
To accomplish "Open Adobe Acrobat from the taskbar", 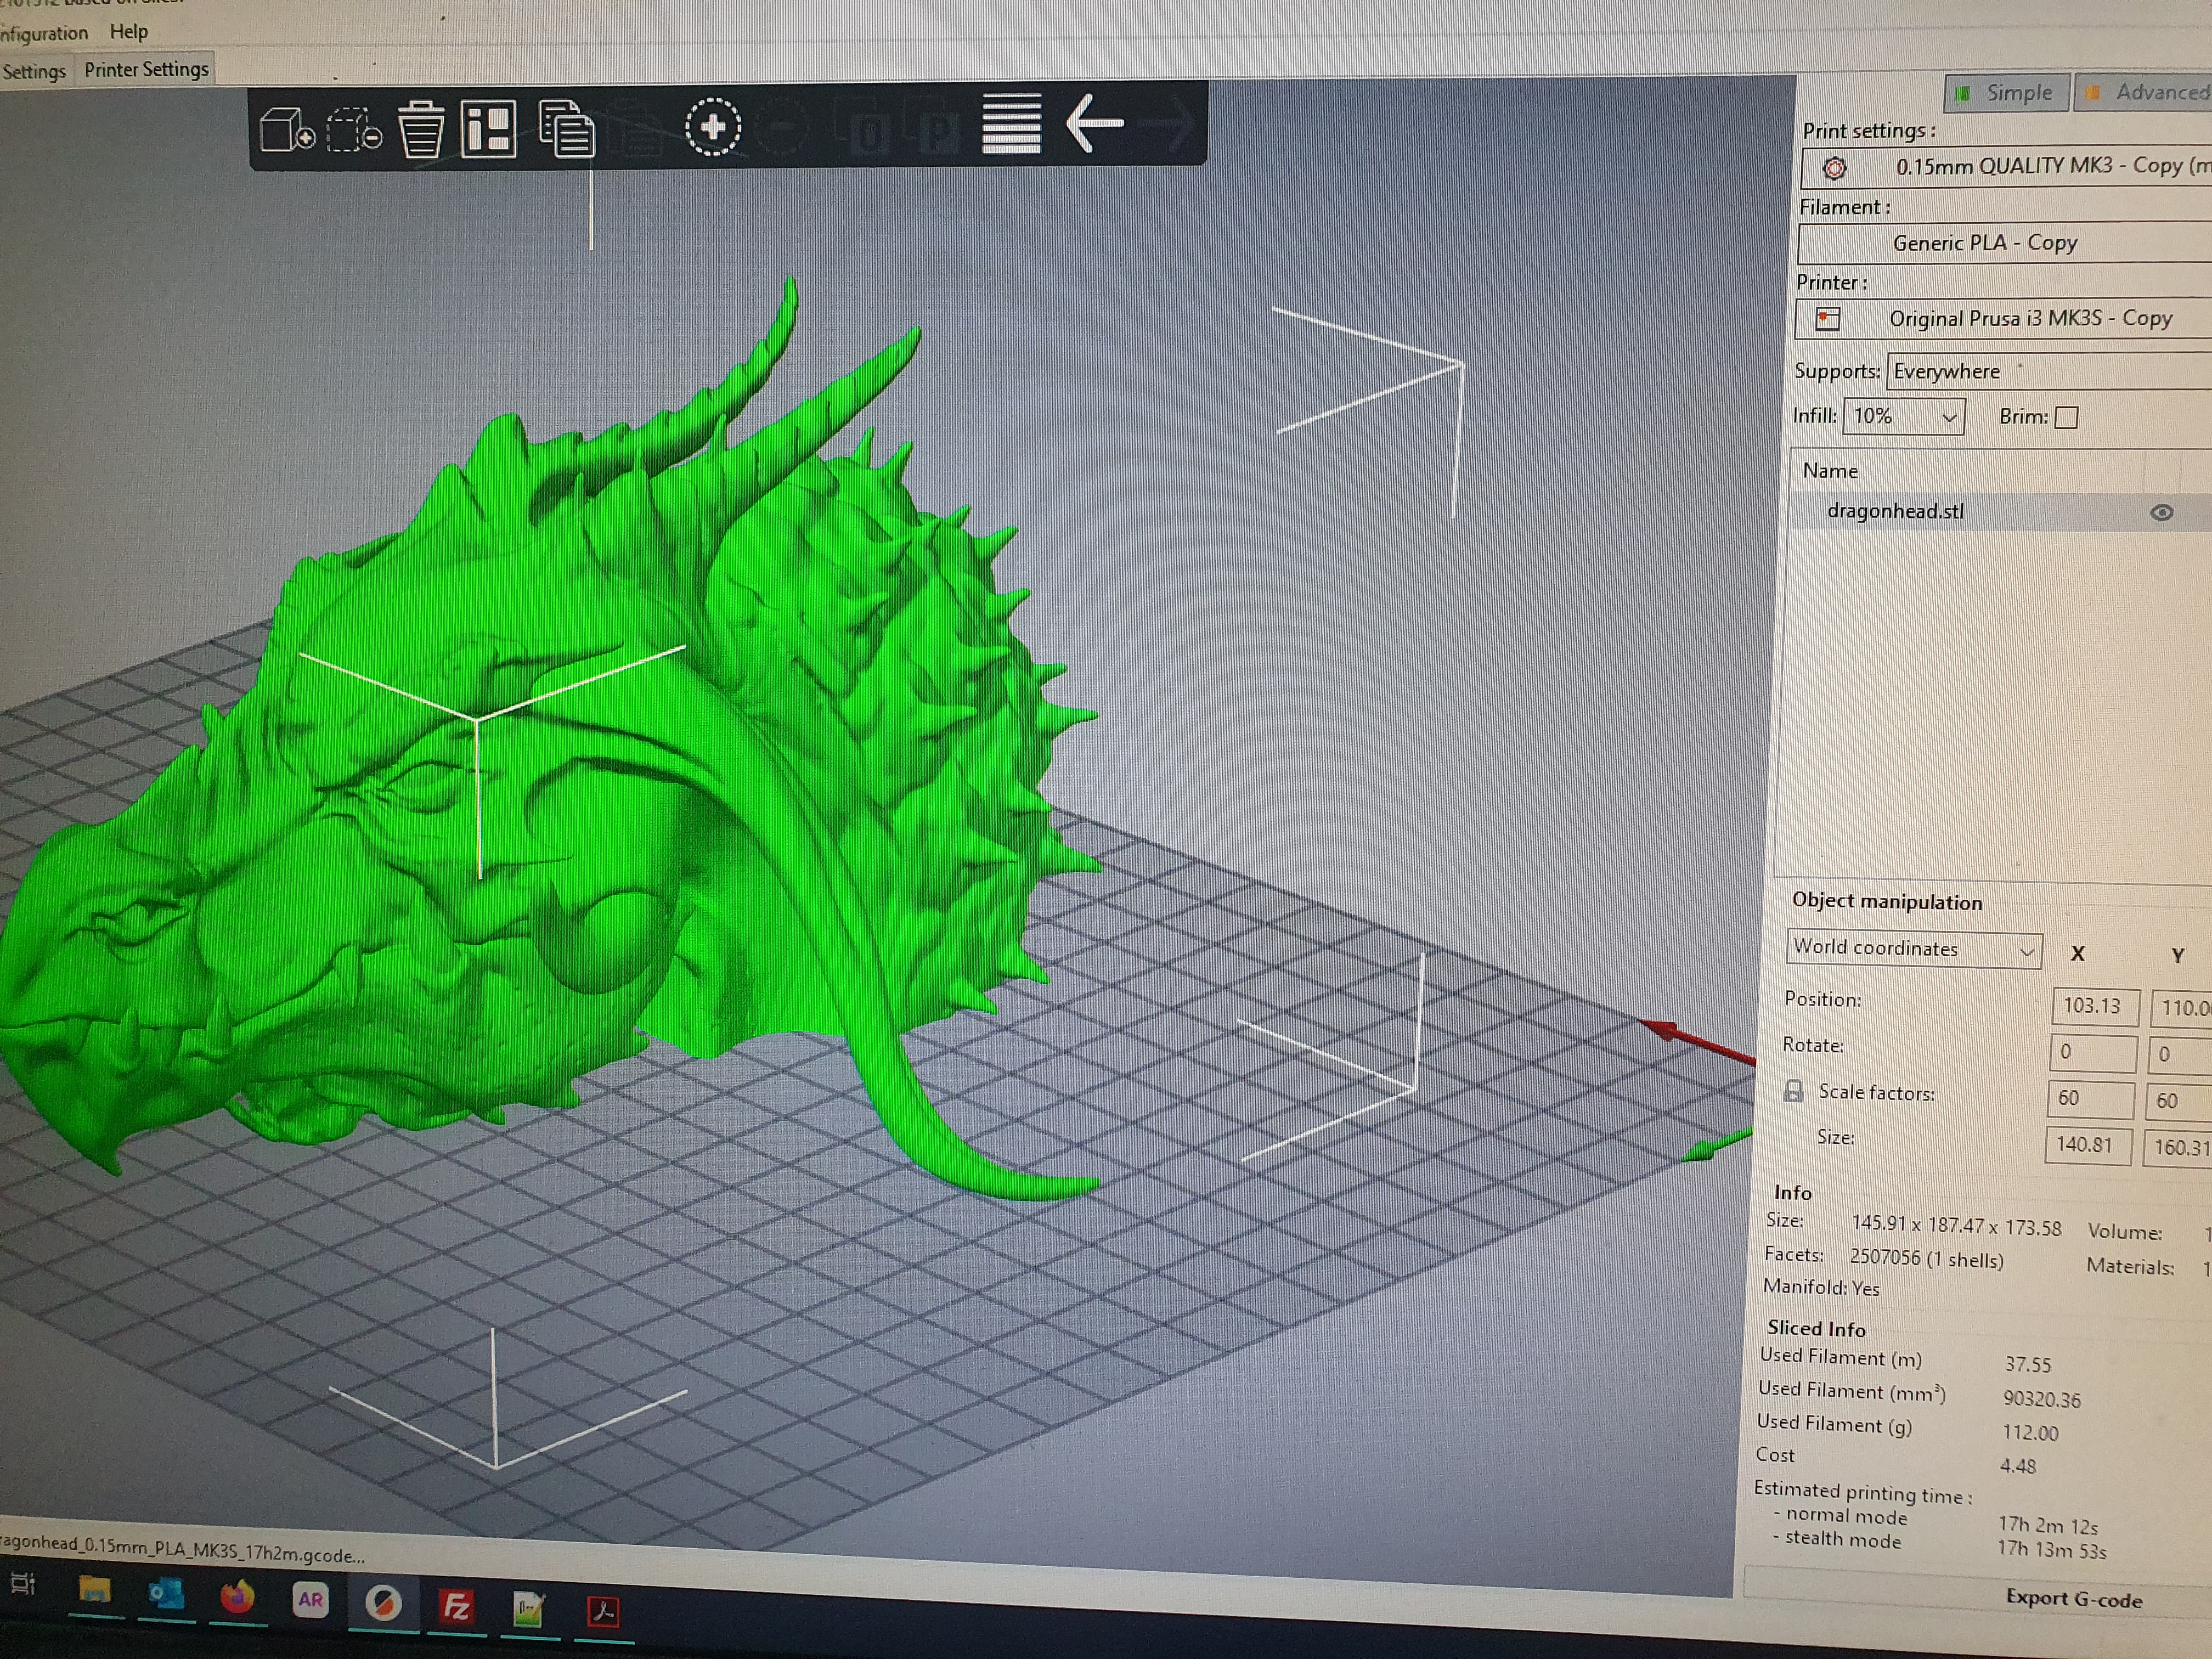I will point(603,1611).
